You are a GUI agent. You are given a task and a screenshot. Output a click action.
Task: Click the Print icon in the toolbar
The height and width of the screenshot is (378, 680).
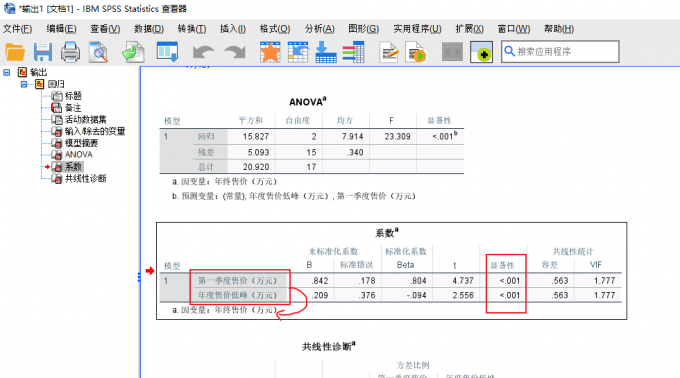coord(70,52)
